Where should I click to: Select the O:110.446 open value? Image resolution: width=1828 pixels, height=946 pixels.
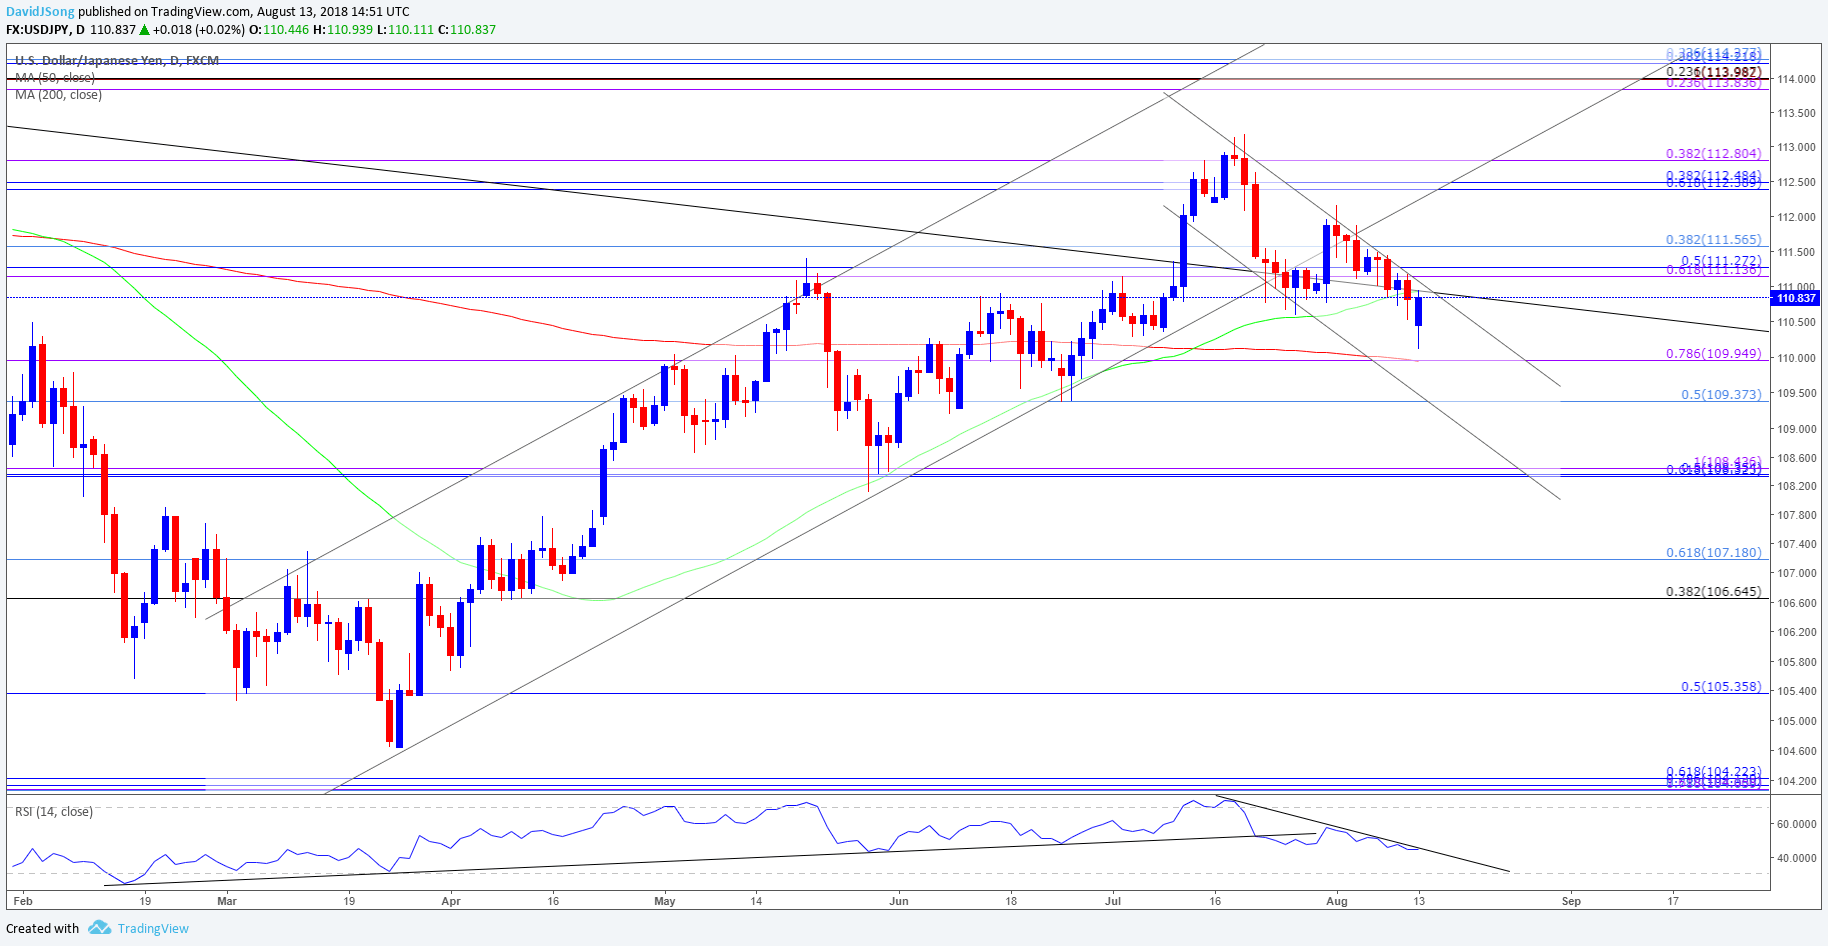[x=279, y=29]
